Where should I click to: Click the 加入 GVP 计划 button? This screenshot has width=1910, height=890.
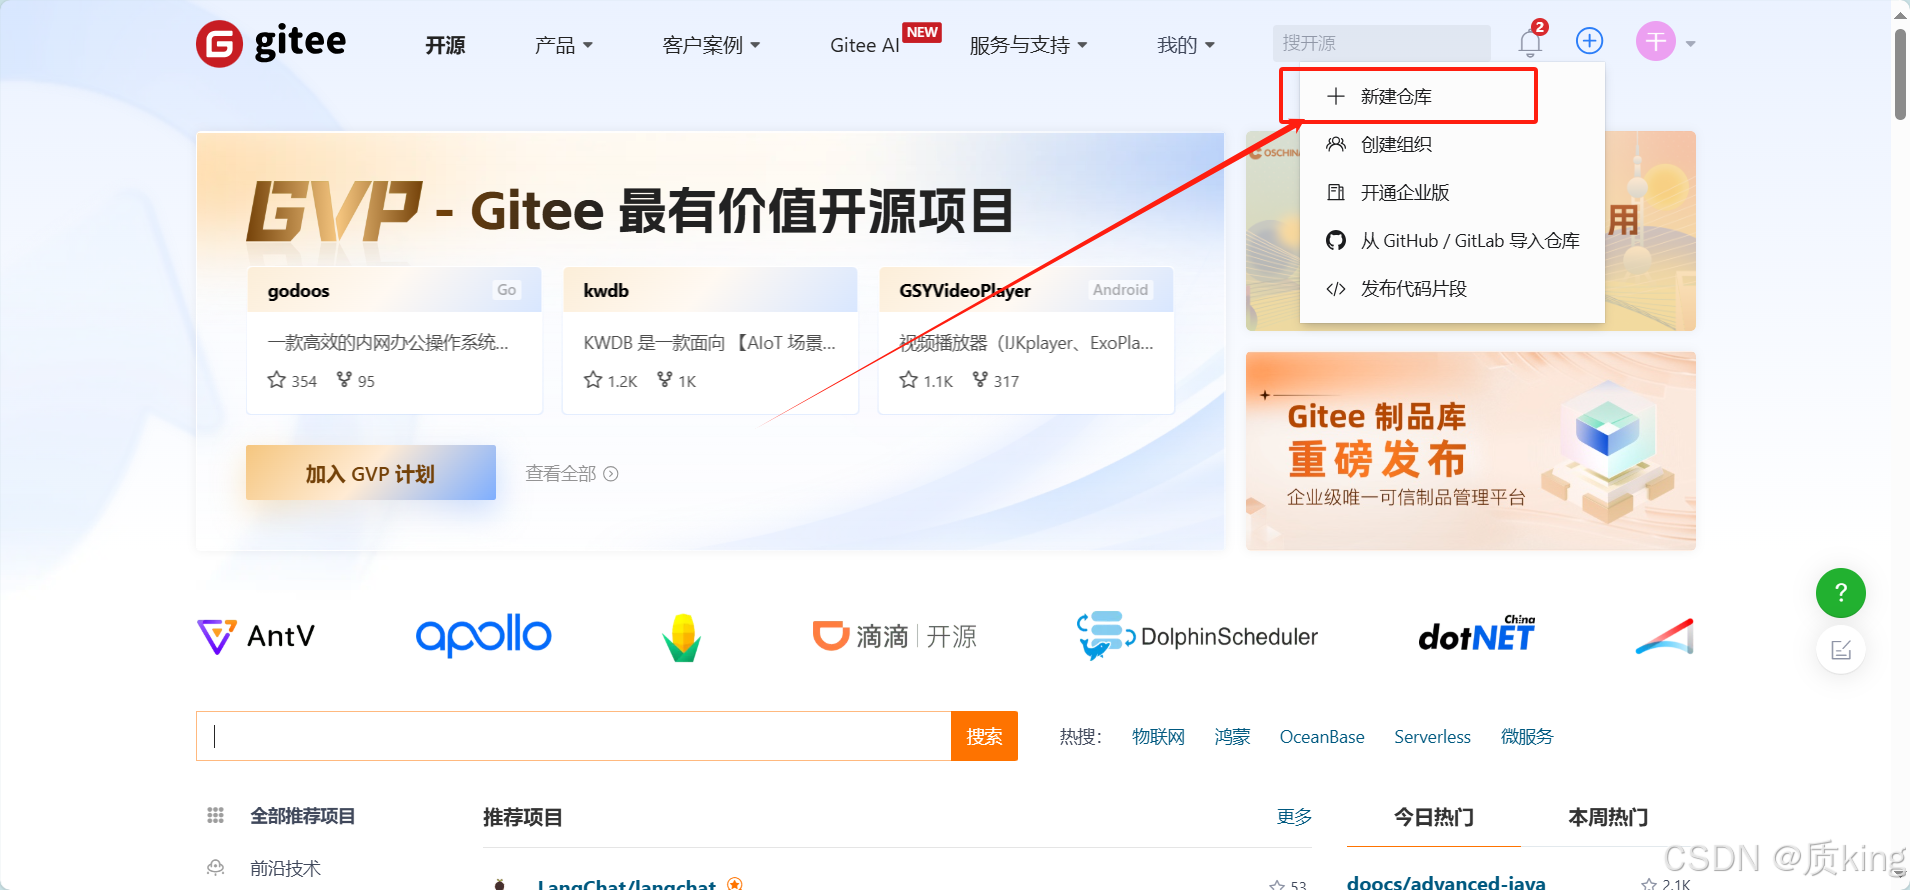(371, 473)
